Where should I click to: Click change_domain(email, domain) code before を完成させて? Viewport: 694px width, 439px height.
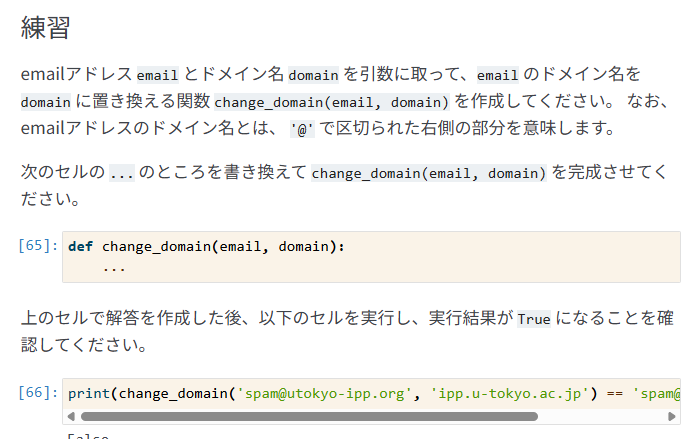pyautogui.click(x=429, y=173)
